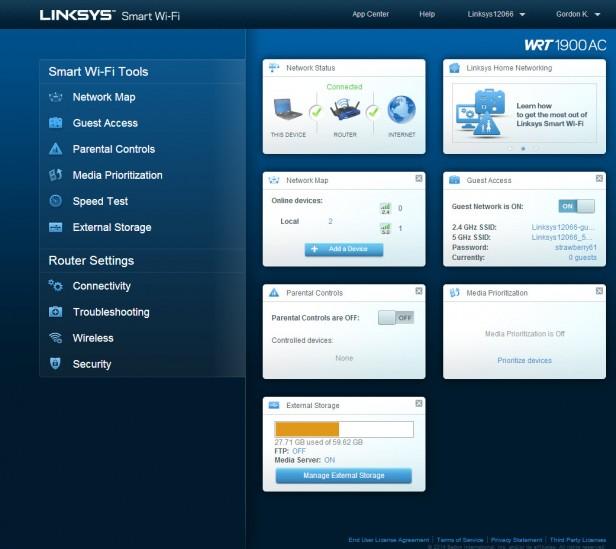Click the External Storage drive icon in sidebar
Viewport: 616px width, 549px height.
pyautogui.click(x=55, y=227)
